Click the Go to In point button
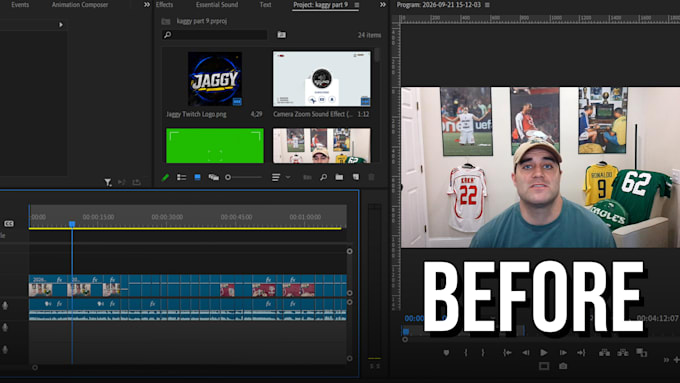The image size is (680, 383). pyautogui.click(x=507, y=353)
